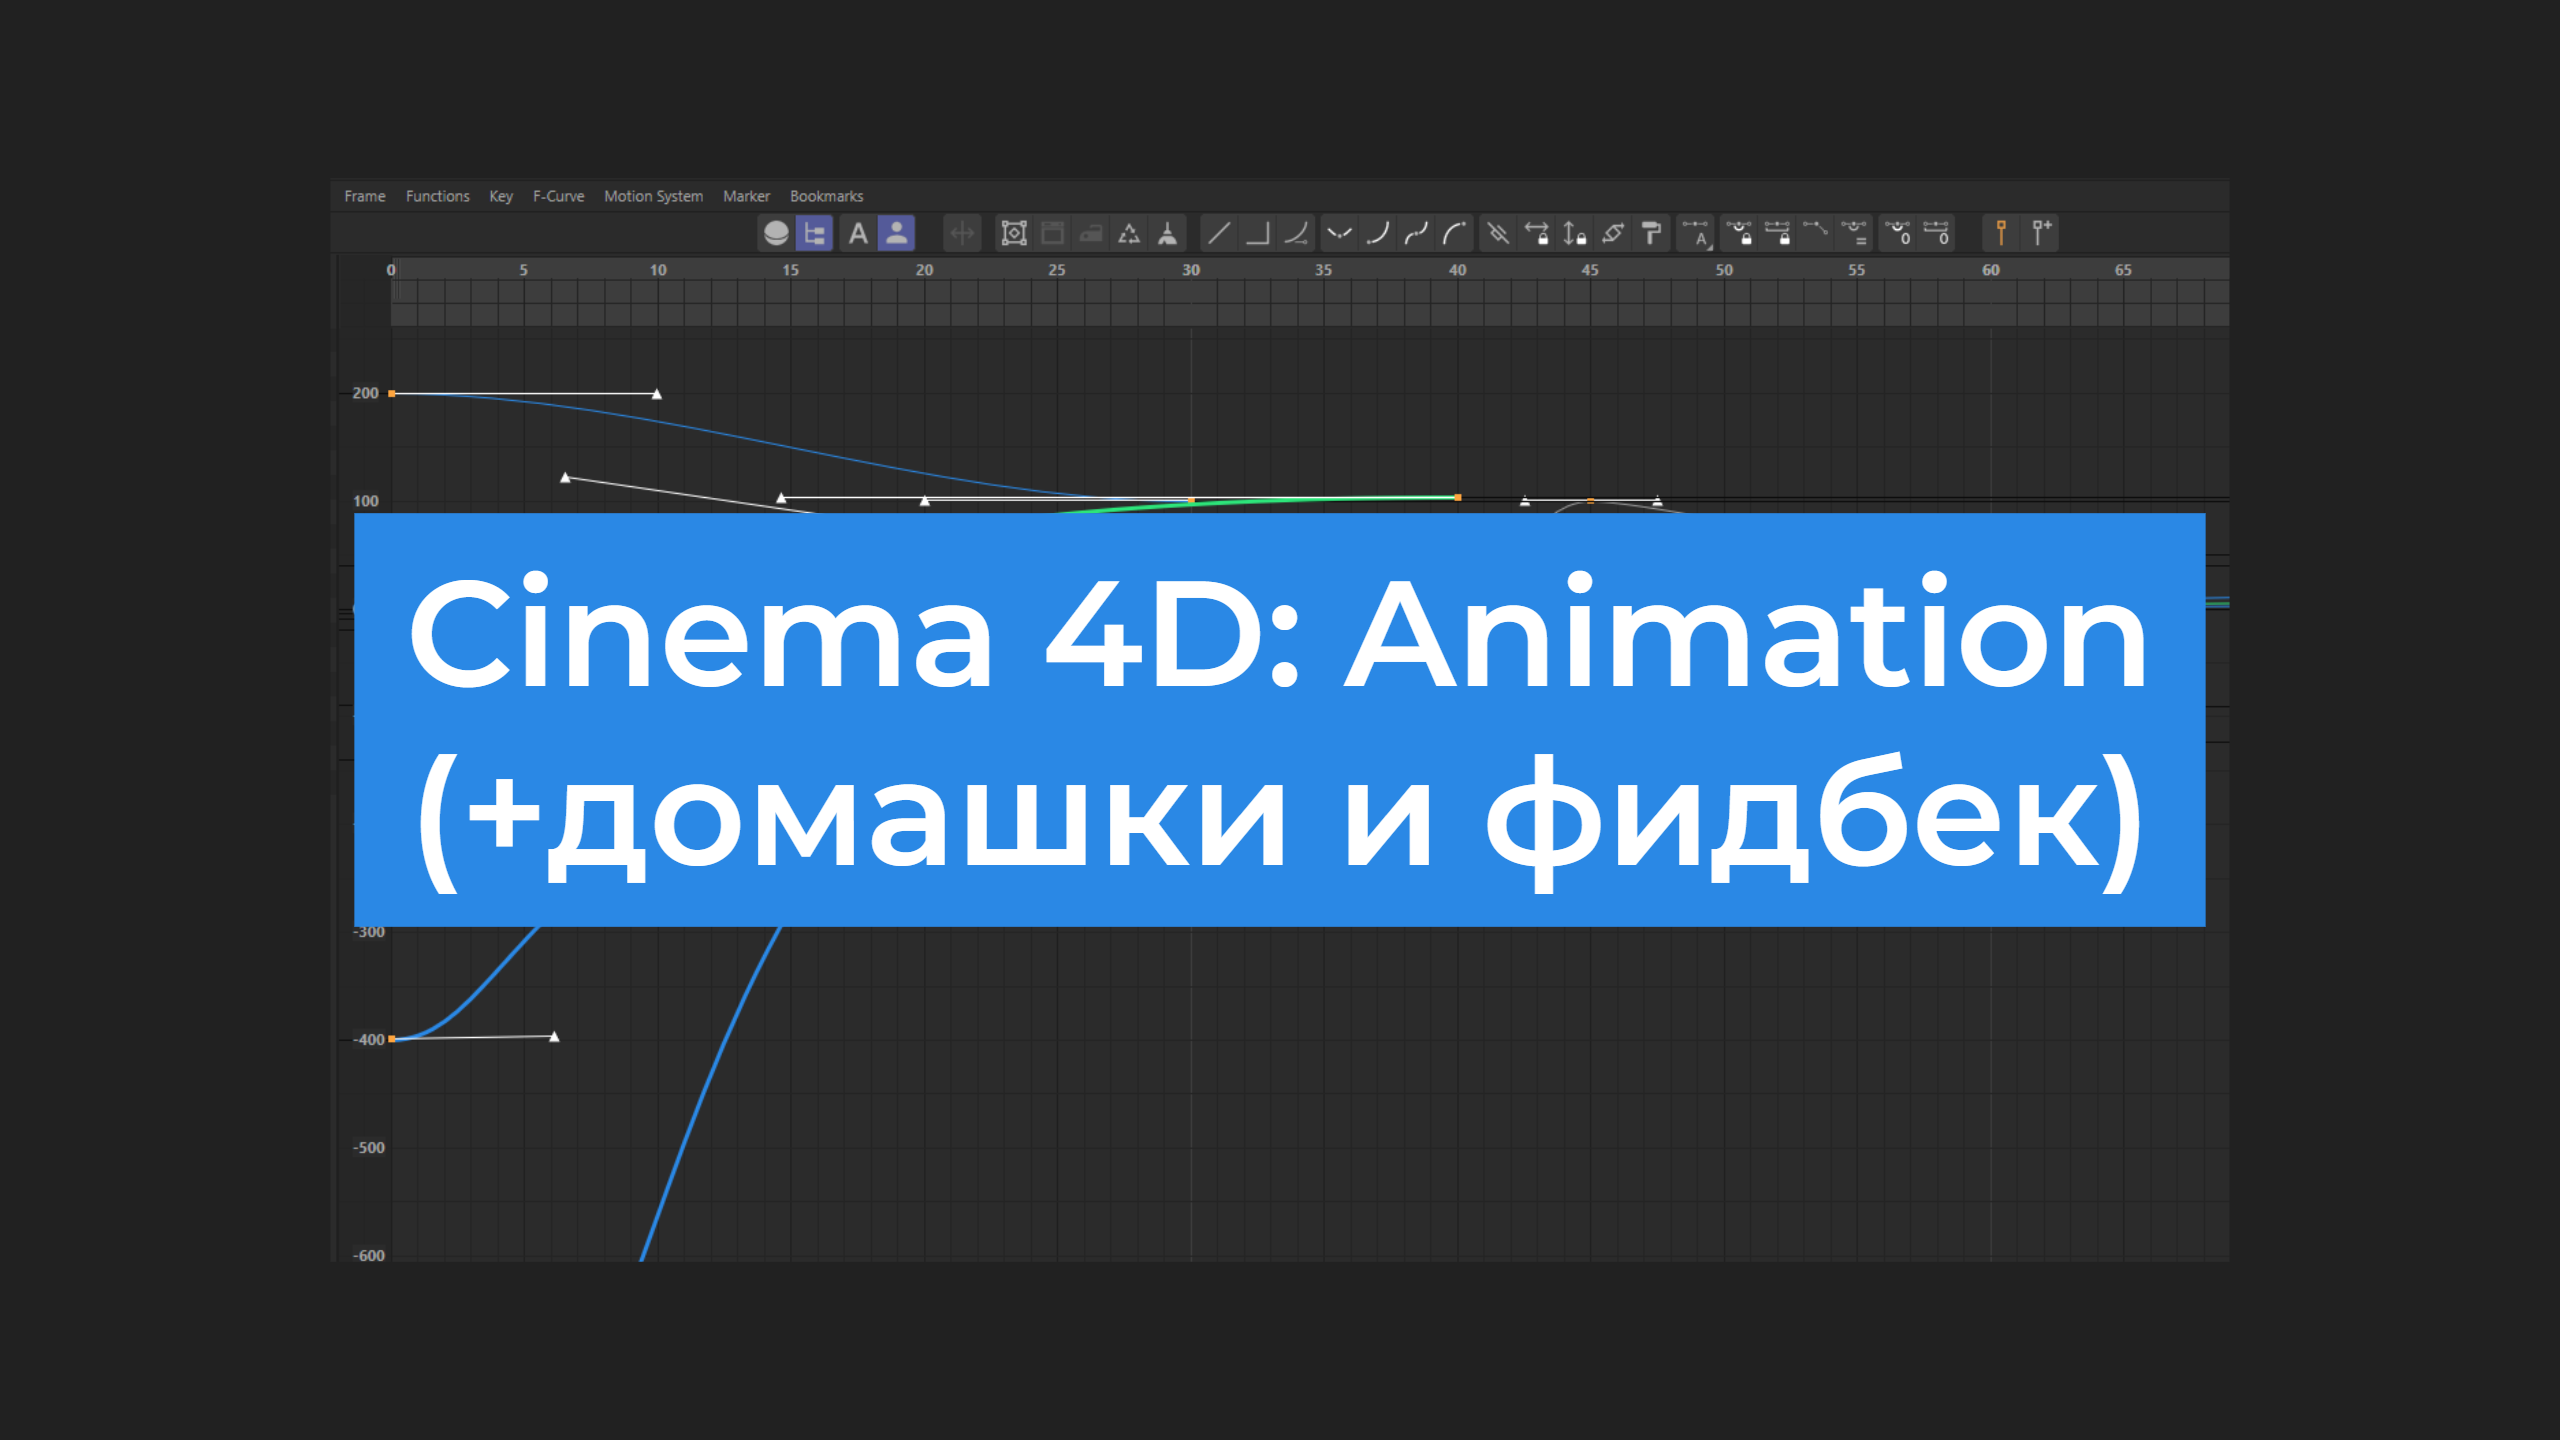Image resolution: width=2560 pixels, height=1440 pixels.
Task: Toggle the Automatic mode A button
Action: click(x=857, y=233)
